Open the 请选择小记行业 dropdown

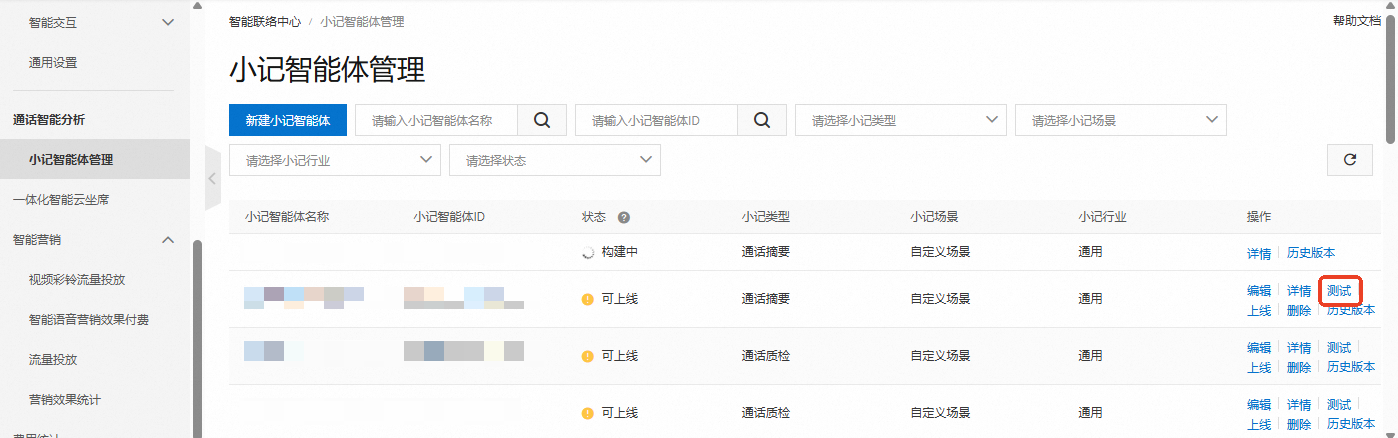(x=334, y=160)
